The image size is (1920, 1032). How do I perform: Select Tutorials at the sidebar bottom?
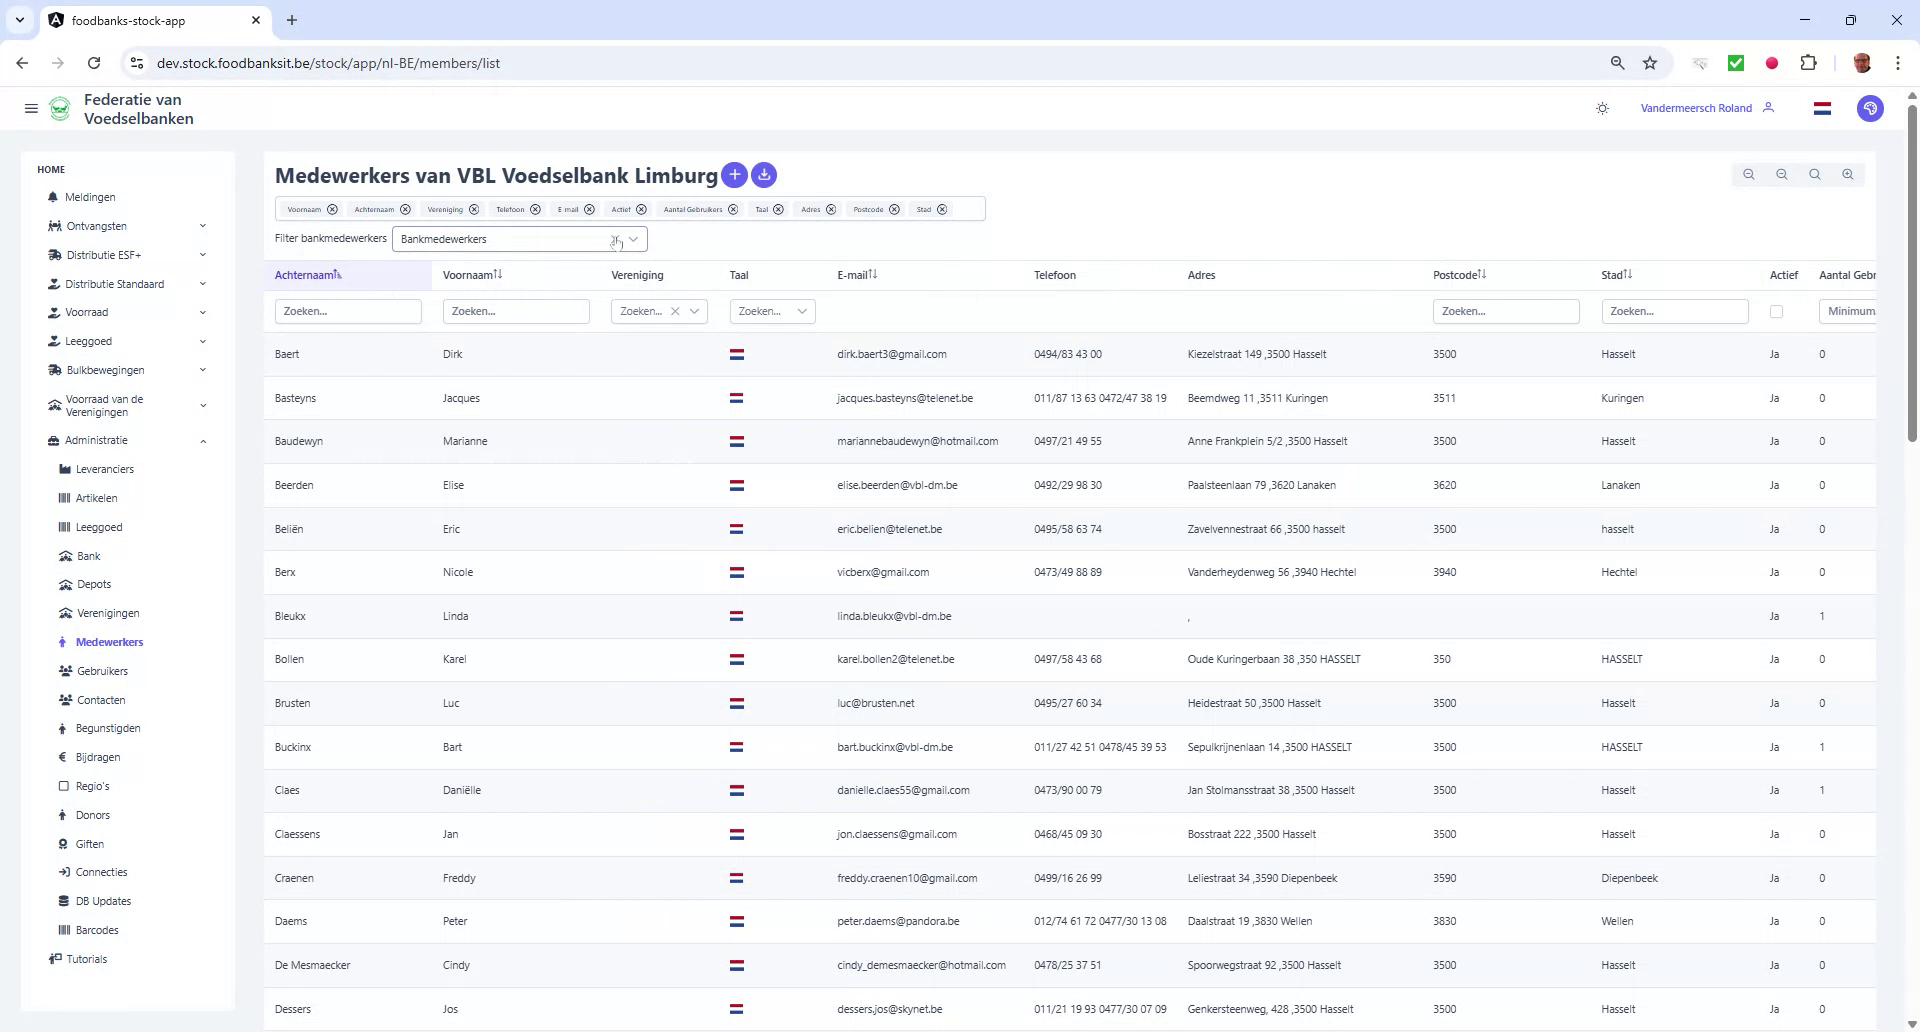tap(87, 959)
